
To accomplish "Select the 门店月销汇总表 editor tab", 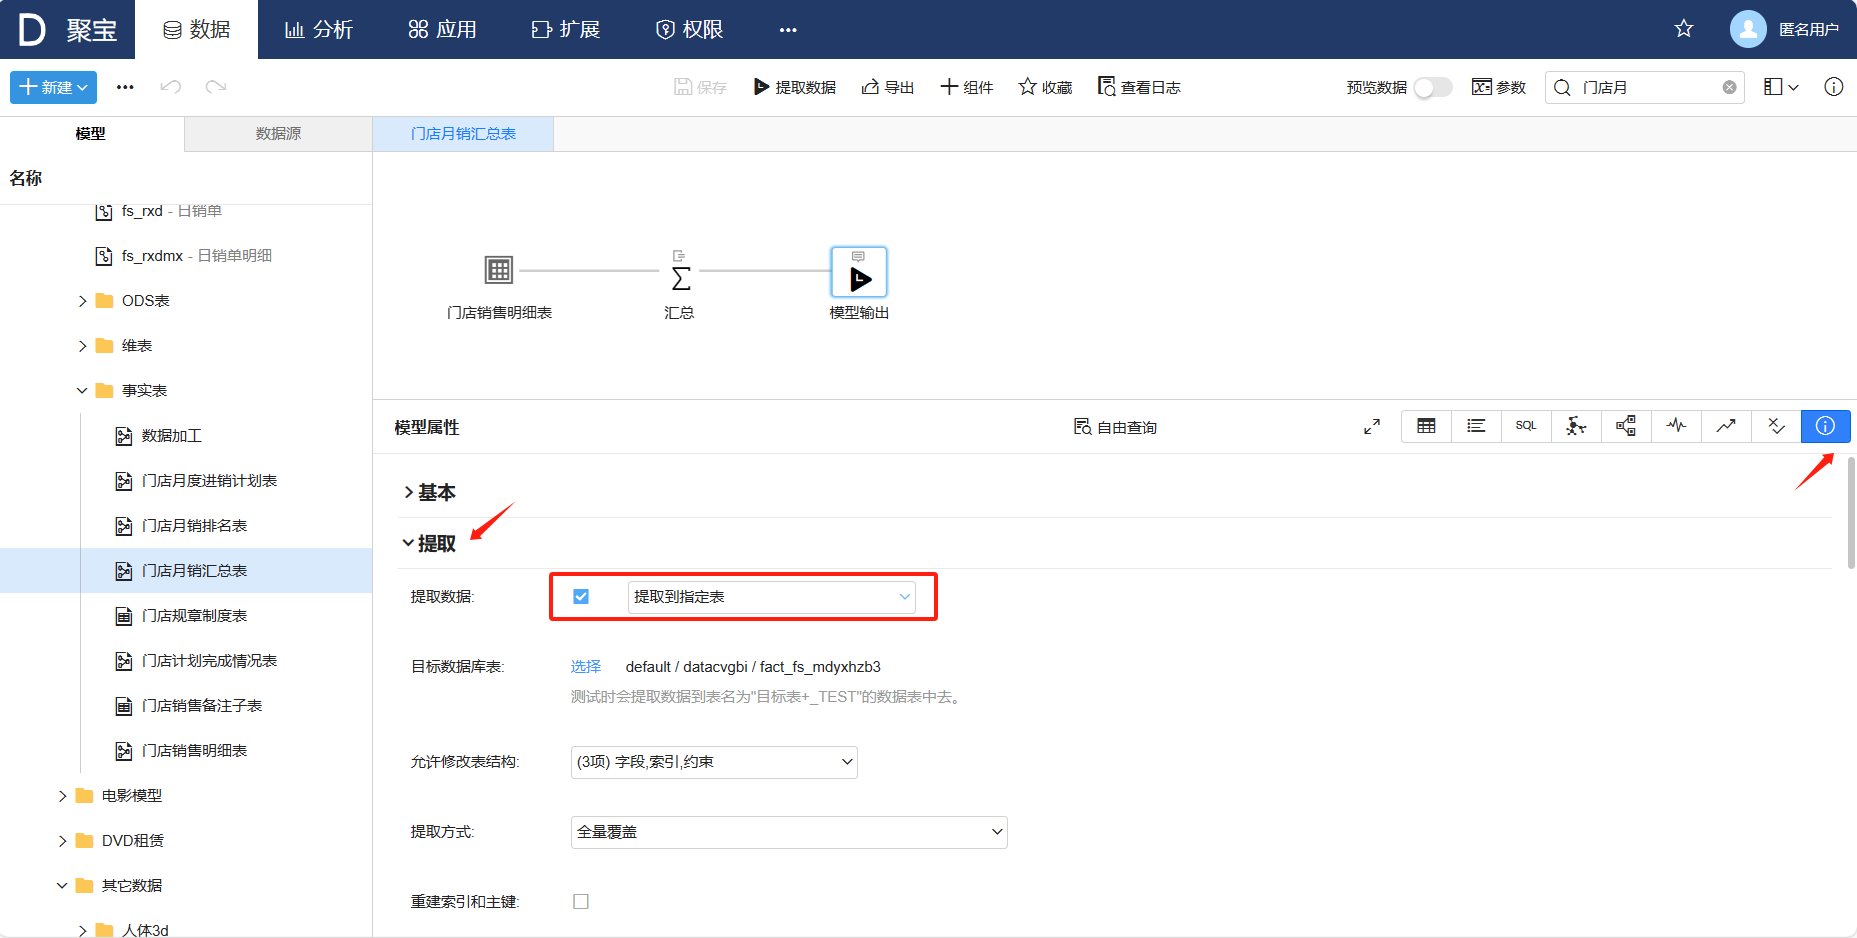I will point(463,134).
